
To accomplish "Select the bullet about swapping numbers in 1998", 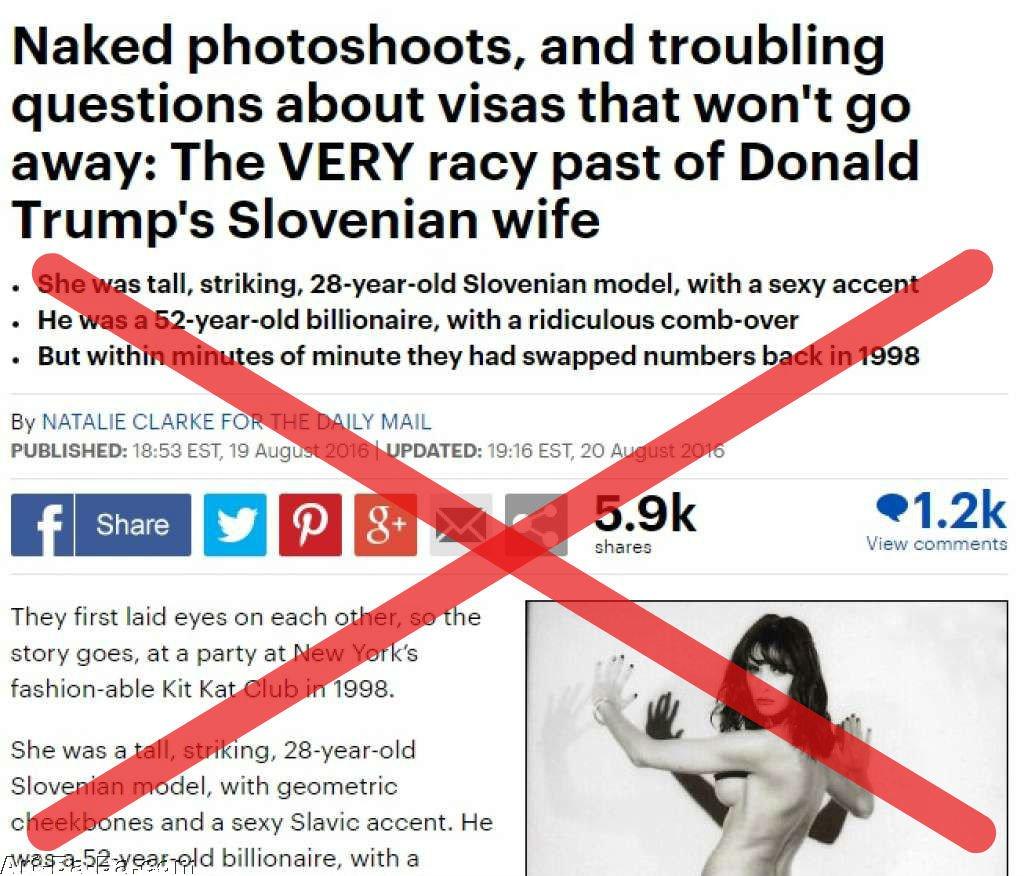I will [479, 356].
